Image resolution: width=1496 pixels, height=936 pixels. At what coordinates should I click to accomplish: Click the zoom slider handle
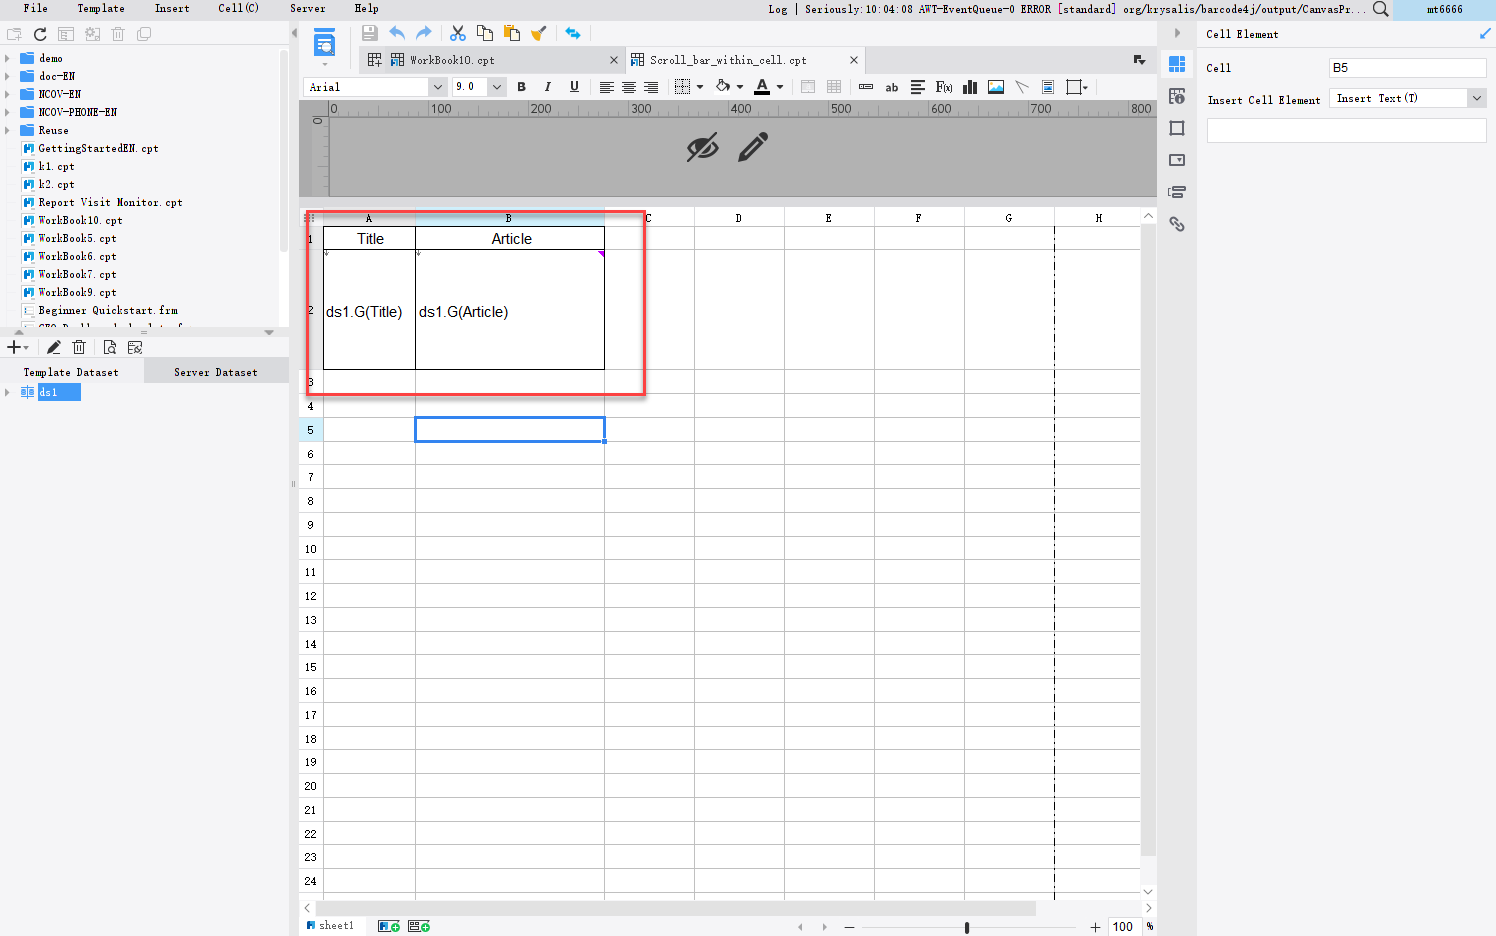pyautogui.click(x=967, y=927)
